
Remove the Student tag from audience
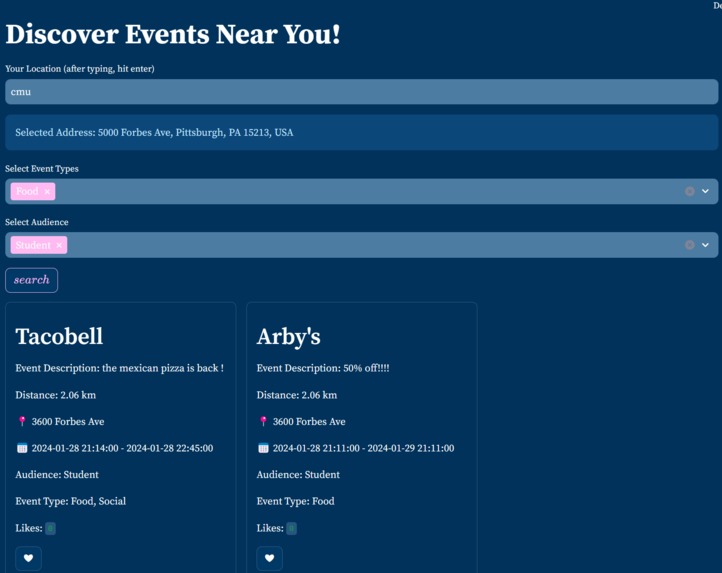tap(59, 245)
